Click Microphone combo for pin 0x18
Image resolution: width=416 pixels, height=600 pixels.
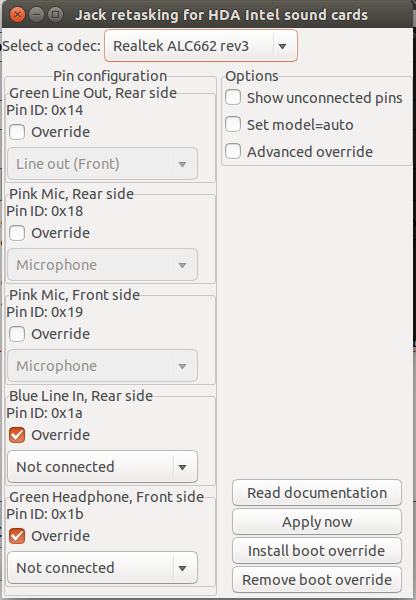coord(103,265)
